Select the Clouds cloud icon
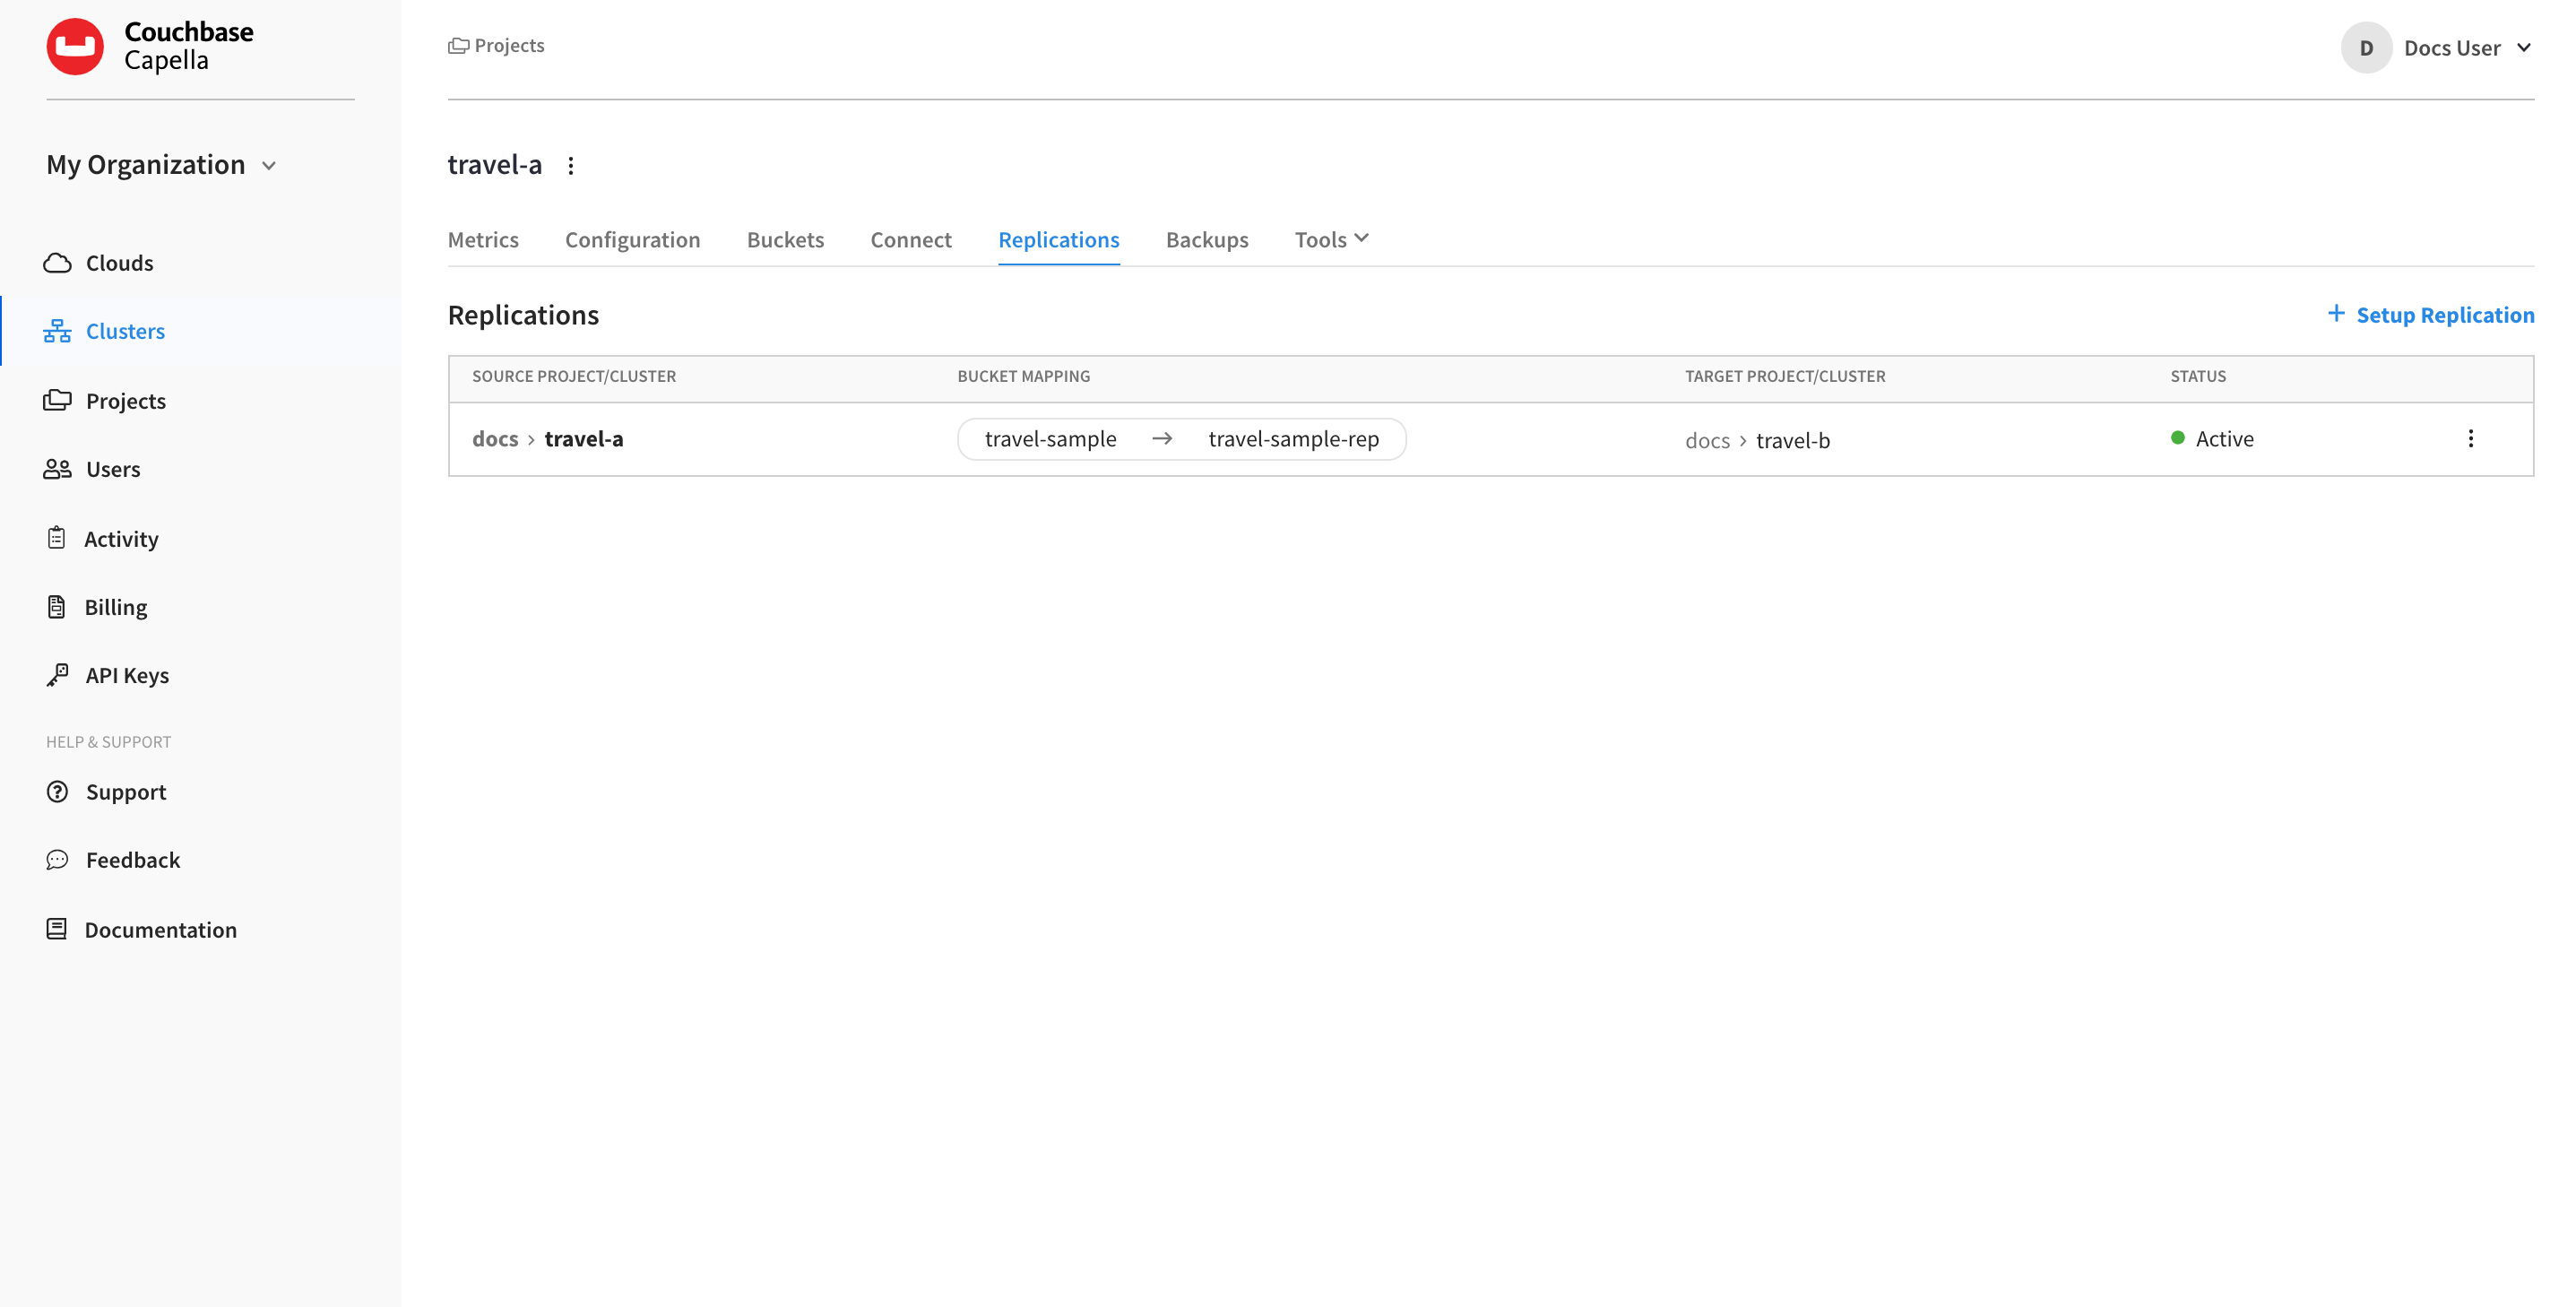 58,262
